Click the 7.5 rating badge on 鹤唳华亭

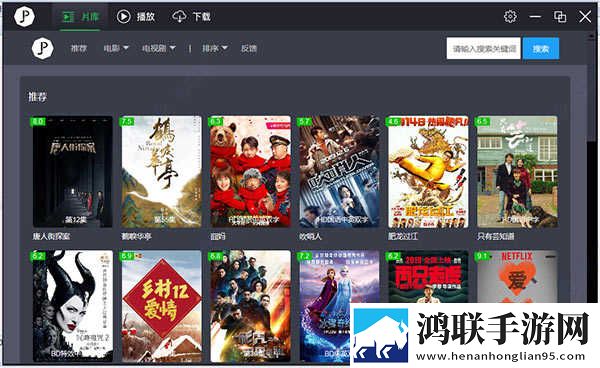coord(126,121)
